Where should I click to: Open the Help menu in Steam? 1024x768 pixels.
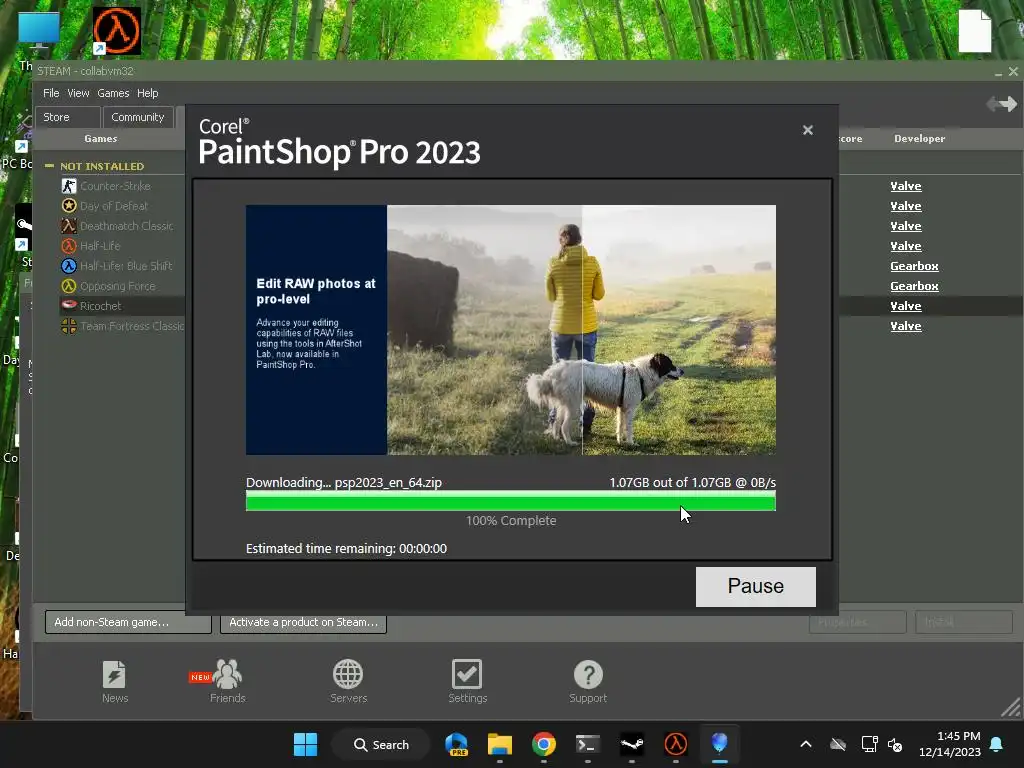coord(148,93)
